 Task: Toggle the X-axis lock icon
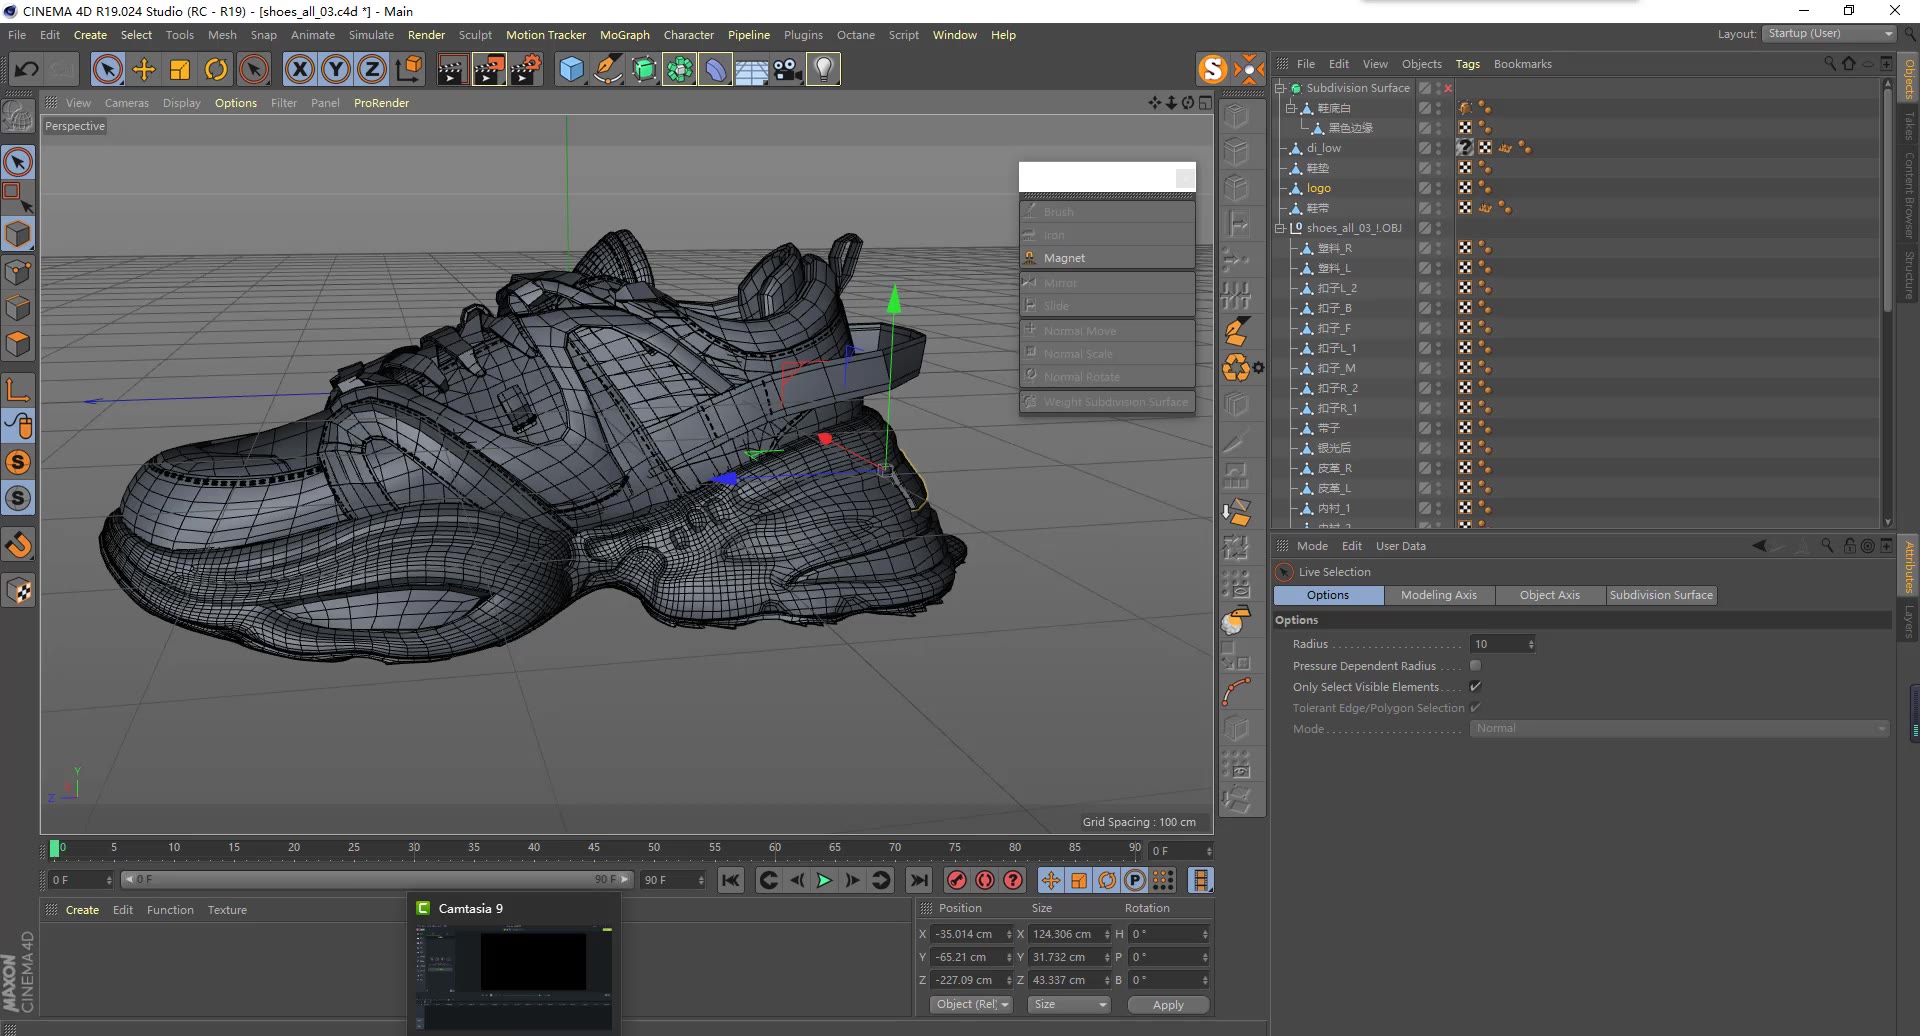pyautogui.click(x=299, y=69)
